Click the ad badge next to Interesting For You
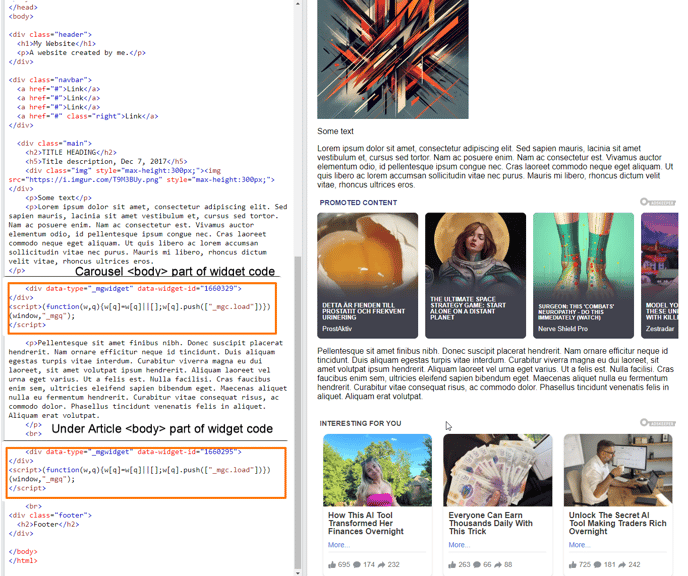Image resolution: width=688 pixels, height=576 pixels. click(658, 423)
